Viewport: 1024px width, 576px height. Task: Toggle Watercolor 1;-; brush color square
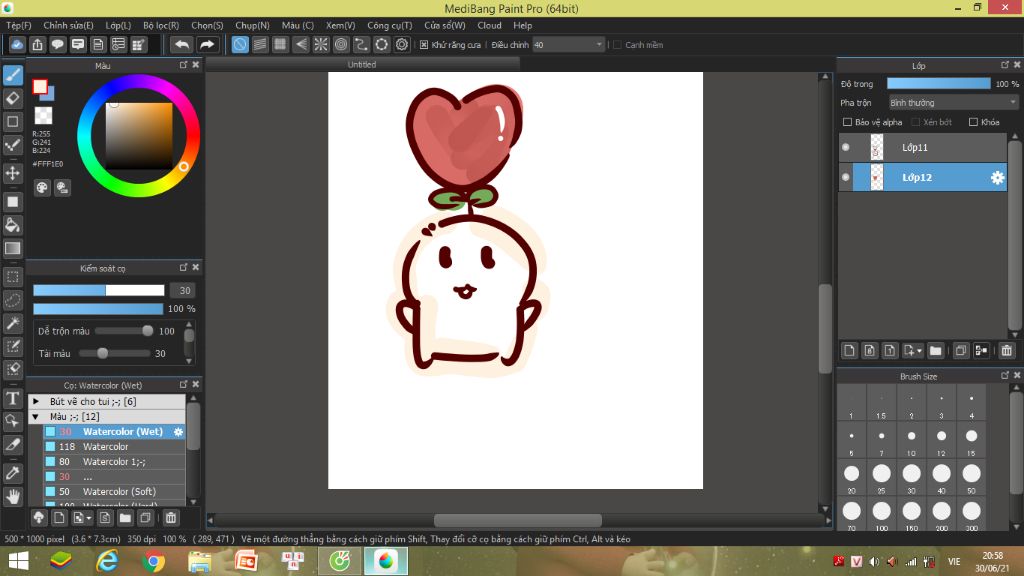coord(50,462)
